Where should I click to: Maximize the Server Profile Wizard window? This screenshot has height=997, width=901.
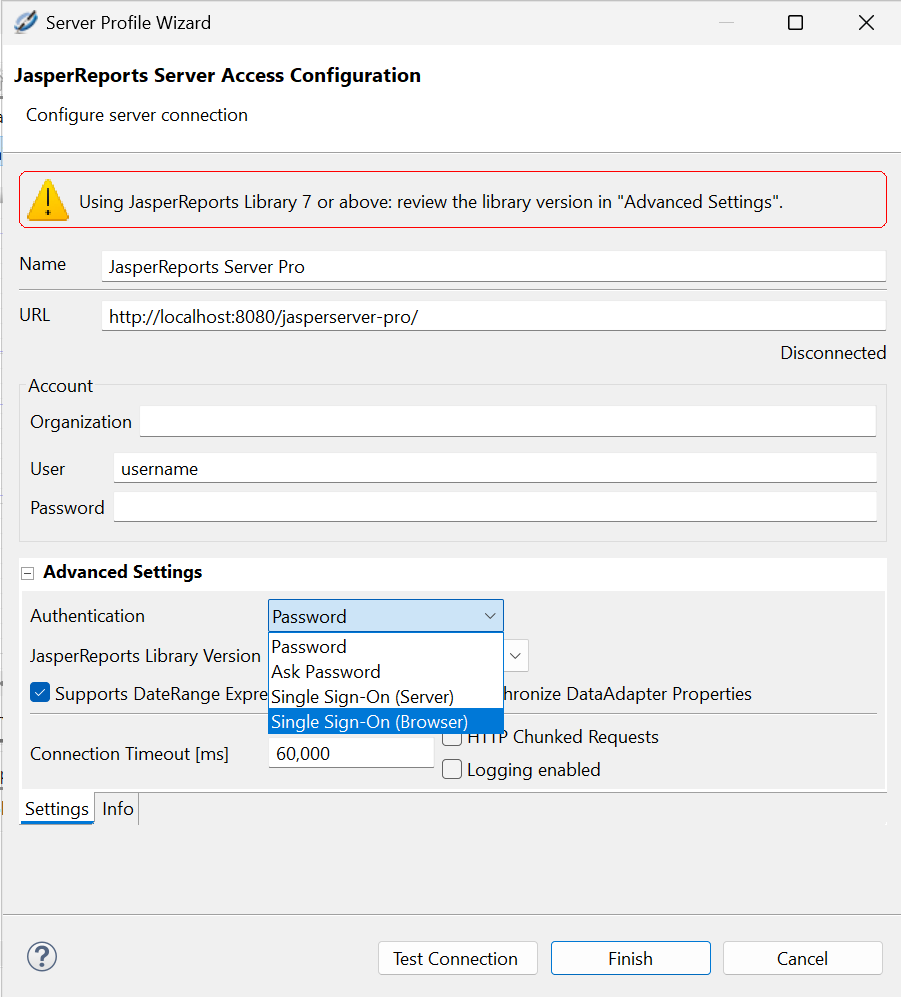795,23
